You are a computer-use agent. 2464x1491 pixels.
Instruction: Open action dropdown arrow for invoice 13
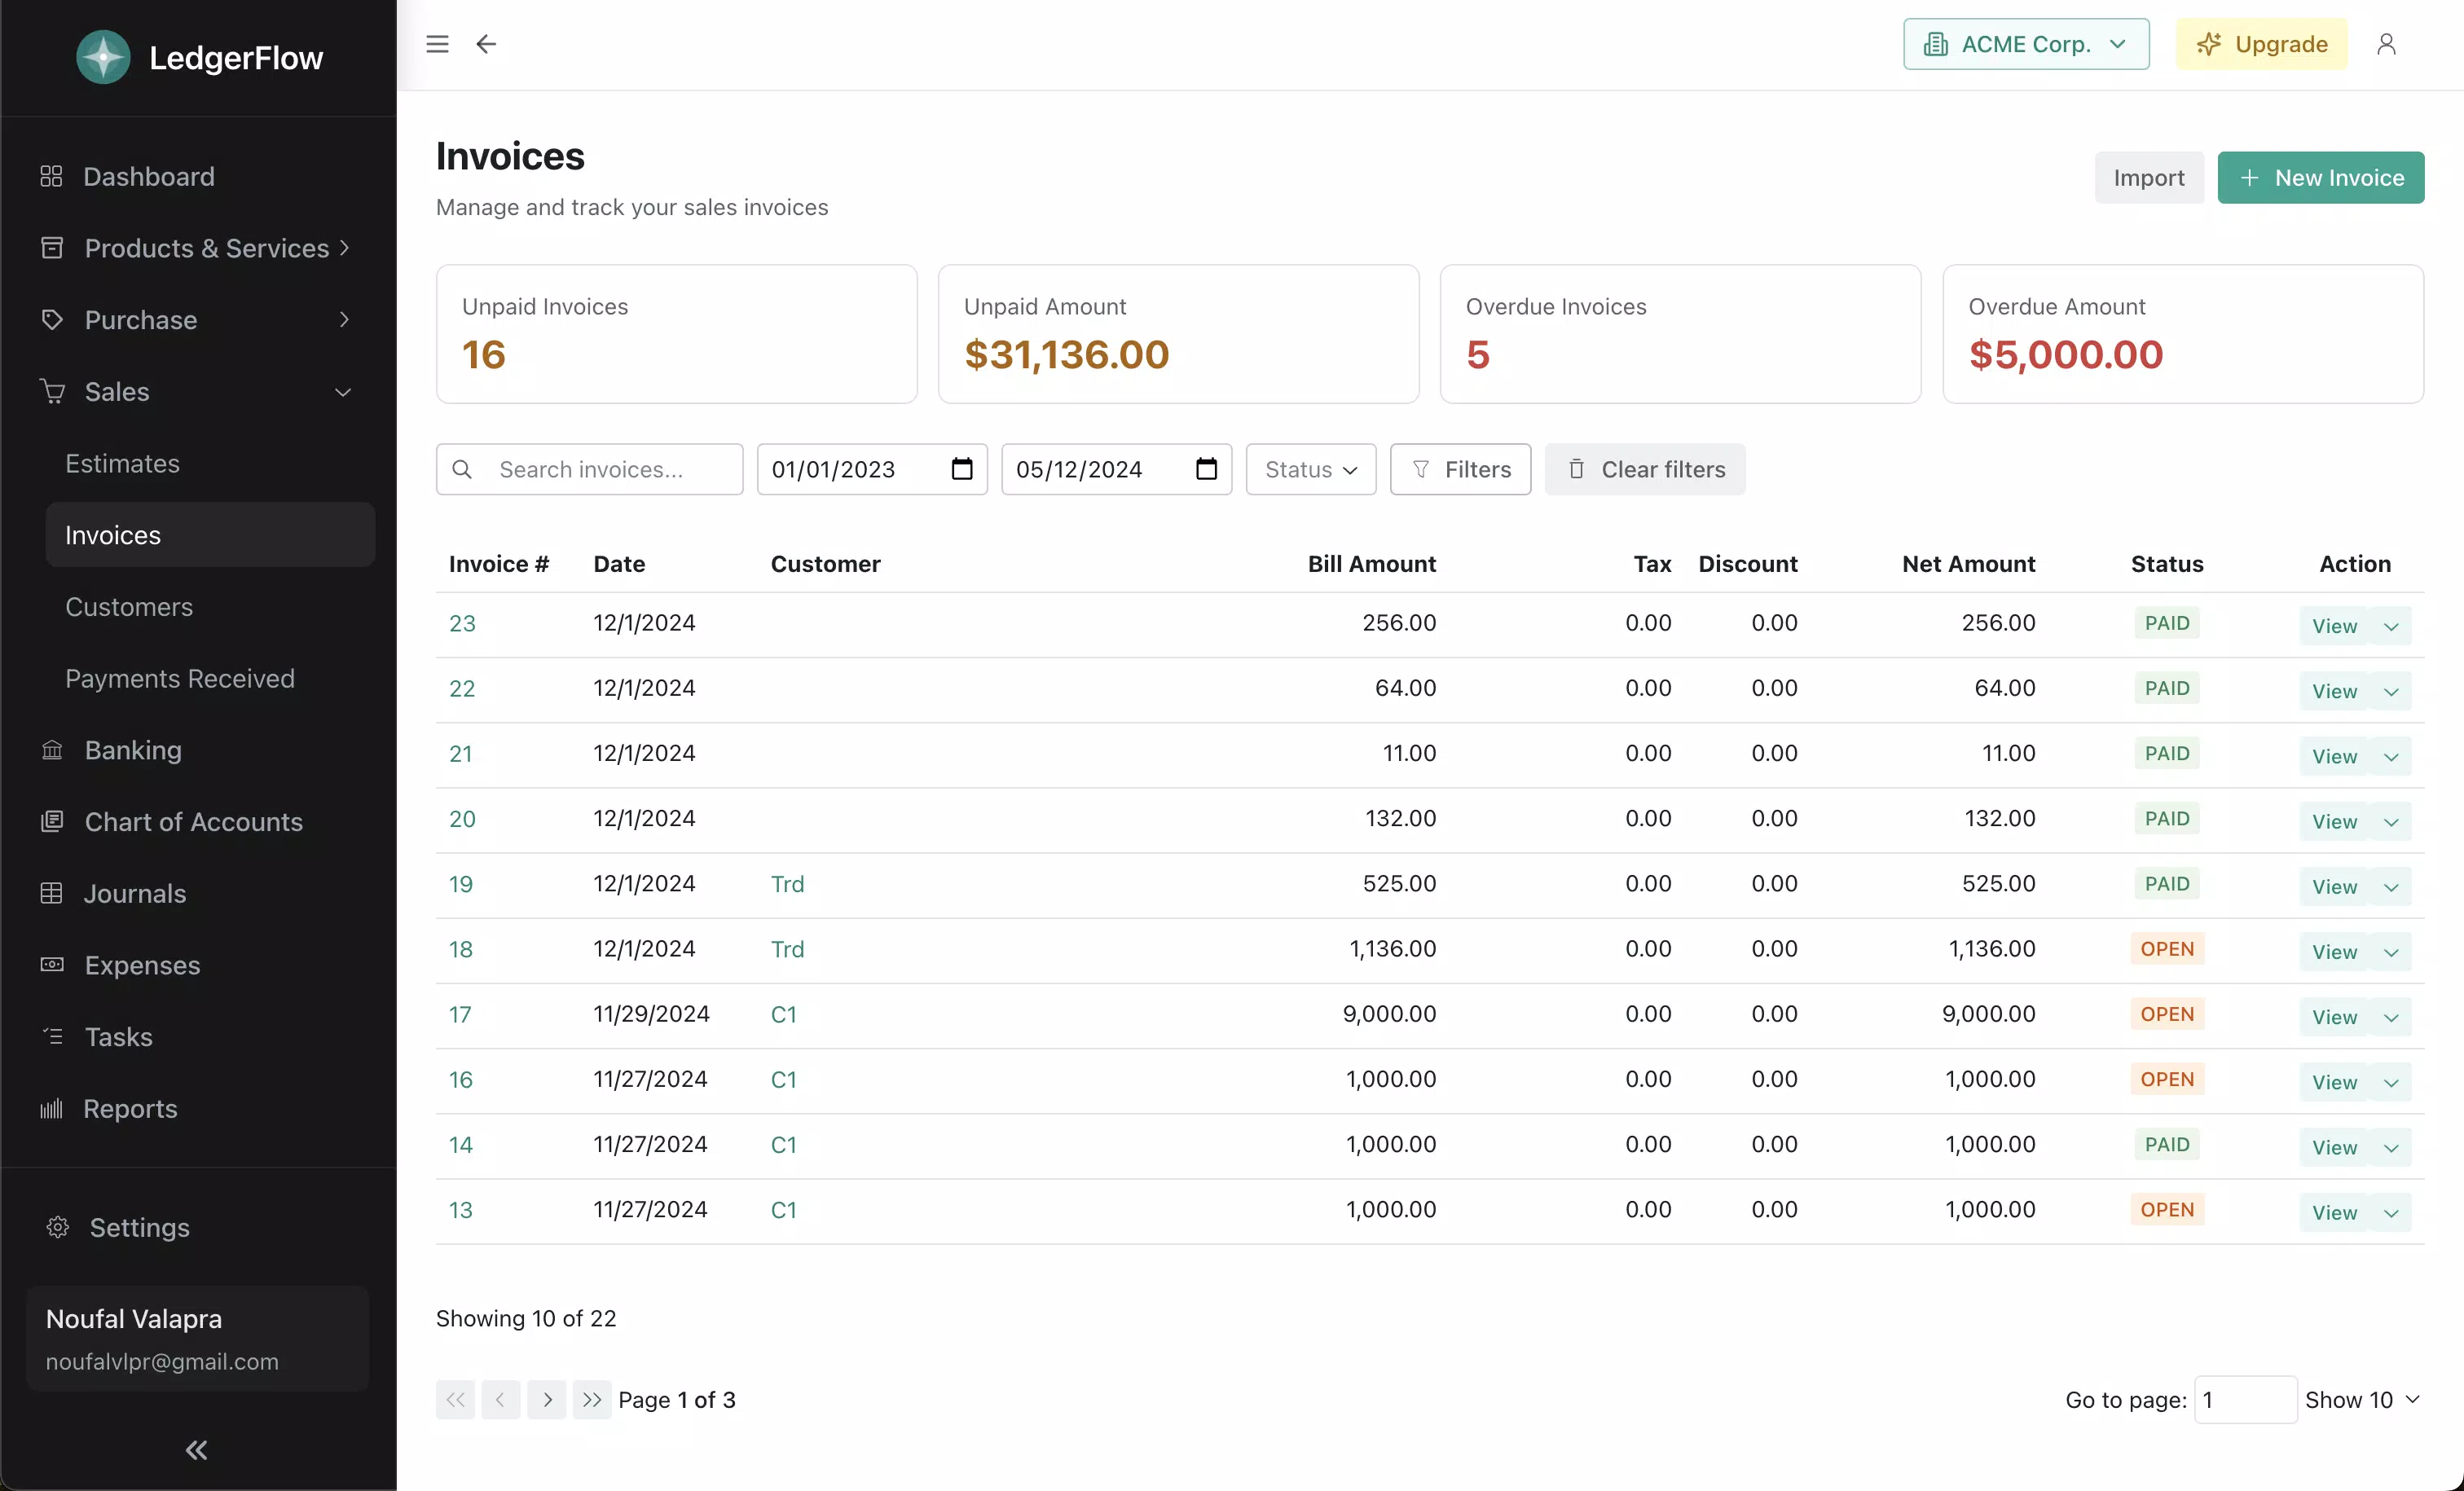pyautogui.click(x=2391, y=1213)
